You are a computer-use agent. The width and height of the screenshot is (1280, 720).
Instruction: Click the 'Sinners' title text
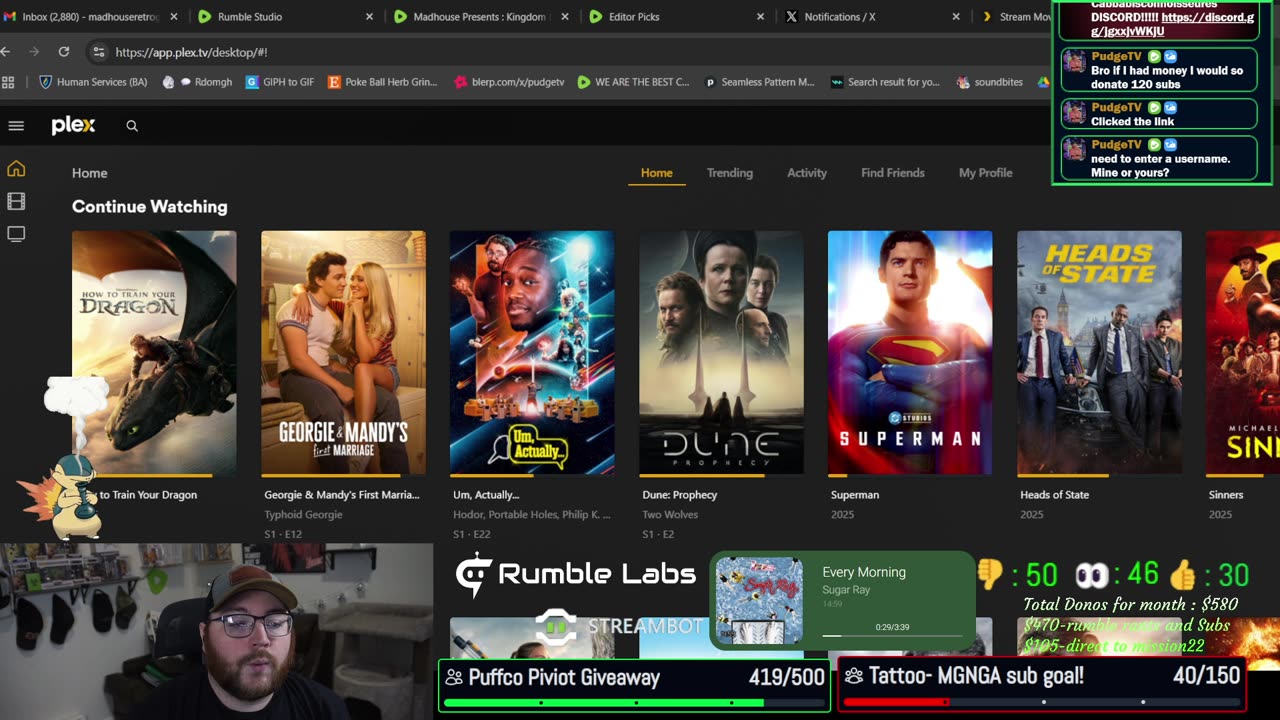(1226, 495)
